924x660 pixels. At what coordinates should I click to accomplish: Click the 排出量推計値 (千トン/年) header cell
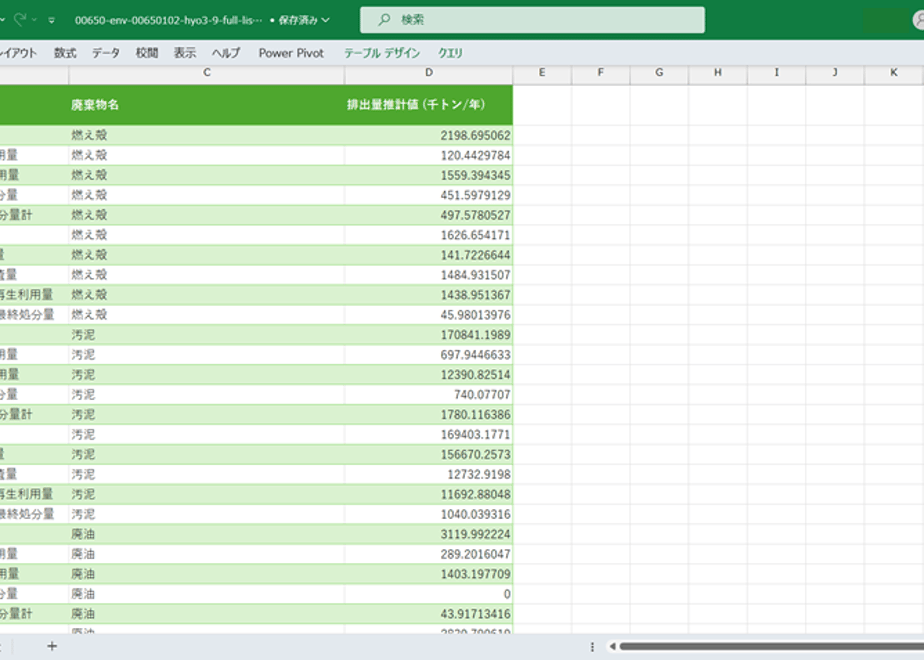point(428,105)
